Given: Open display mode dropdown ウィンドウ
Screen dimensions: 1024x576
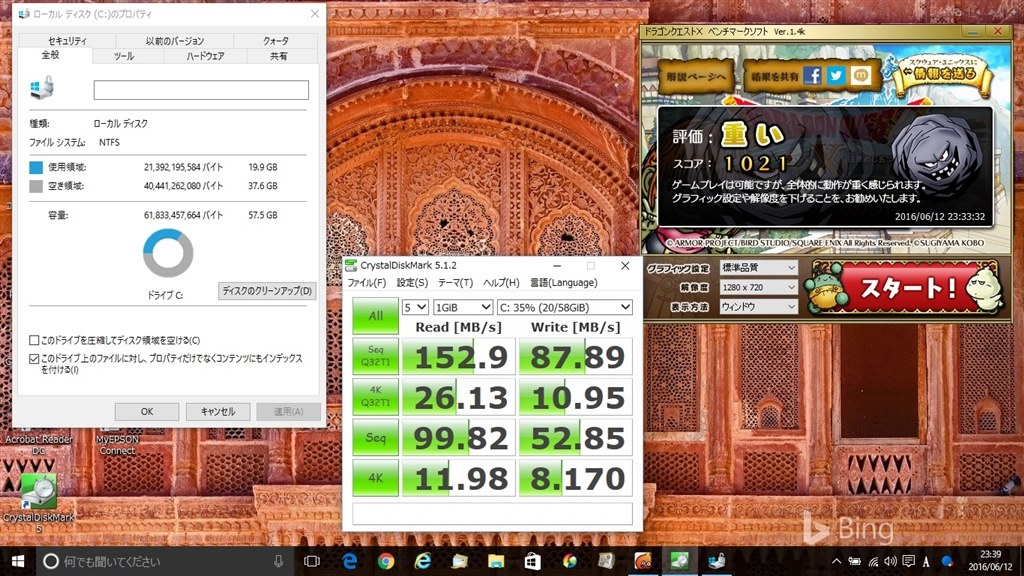Looking at the screenshot, I should click(758, 306).
